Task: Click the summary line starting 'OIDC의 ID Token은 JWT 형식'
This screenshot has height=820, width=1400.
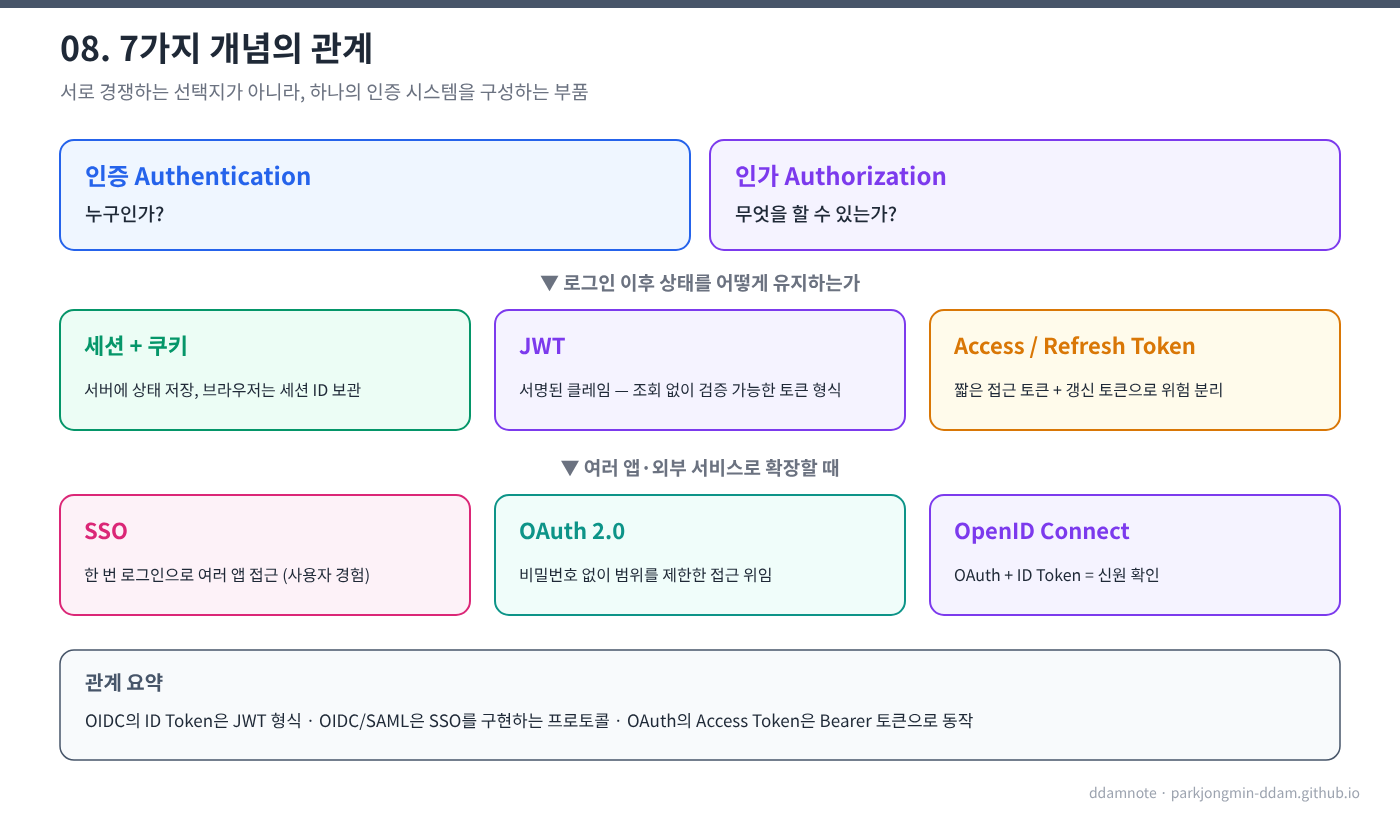Action: coord(529,720)
